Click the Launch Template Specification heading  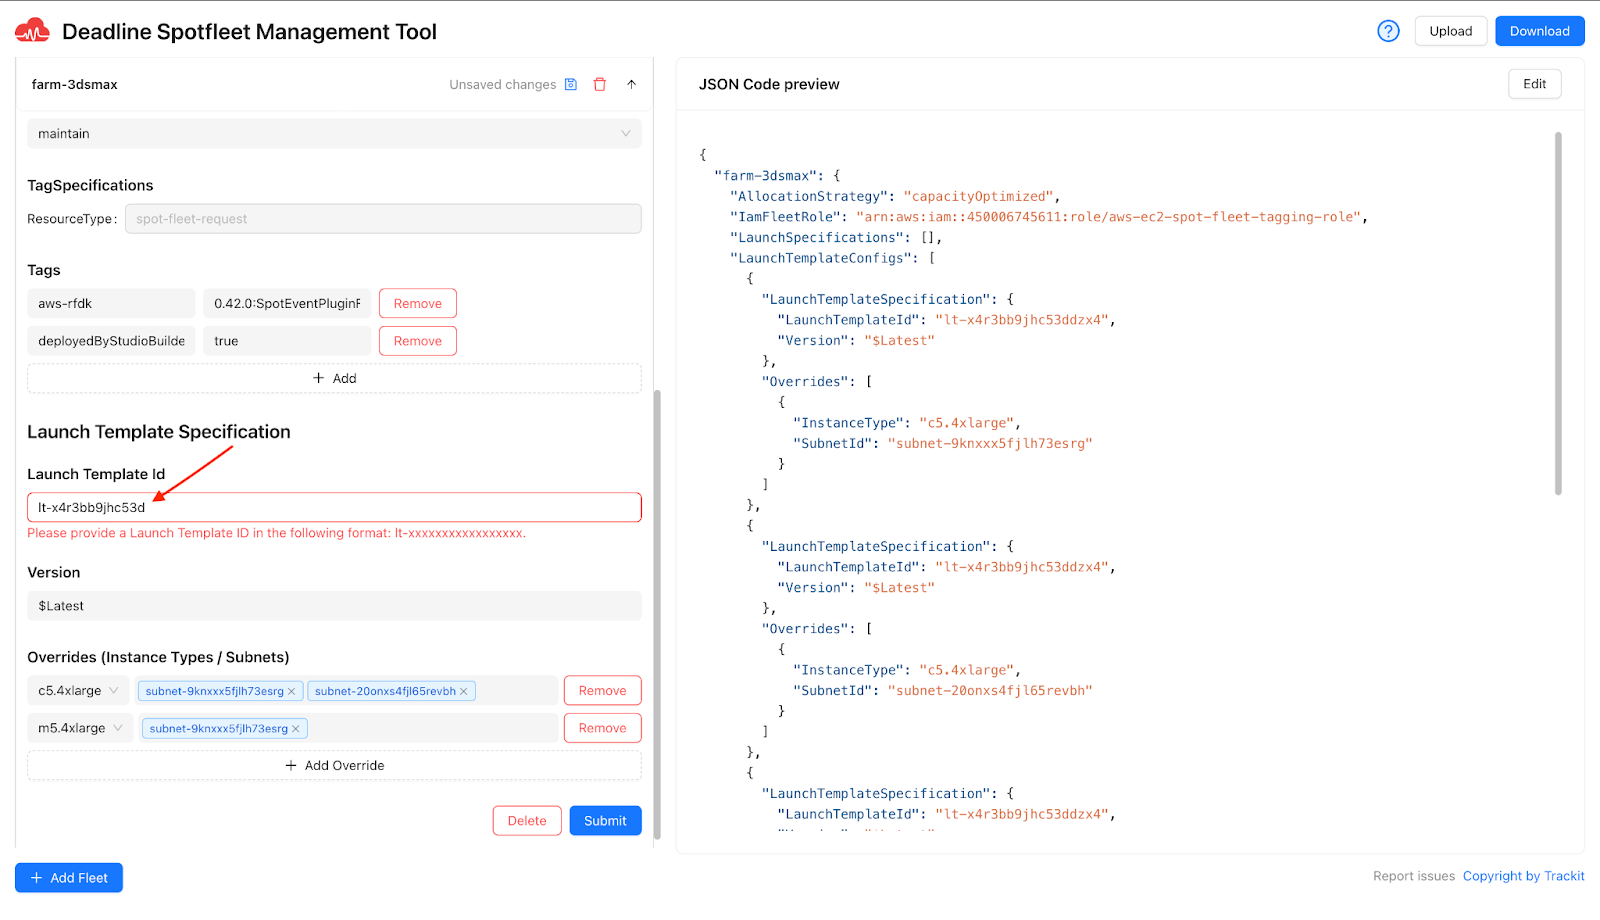point(159,432)
